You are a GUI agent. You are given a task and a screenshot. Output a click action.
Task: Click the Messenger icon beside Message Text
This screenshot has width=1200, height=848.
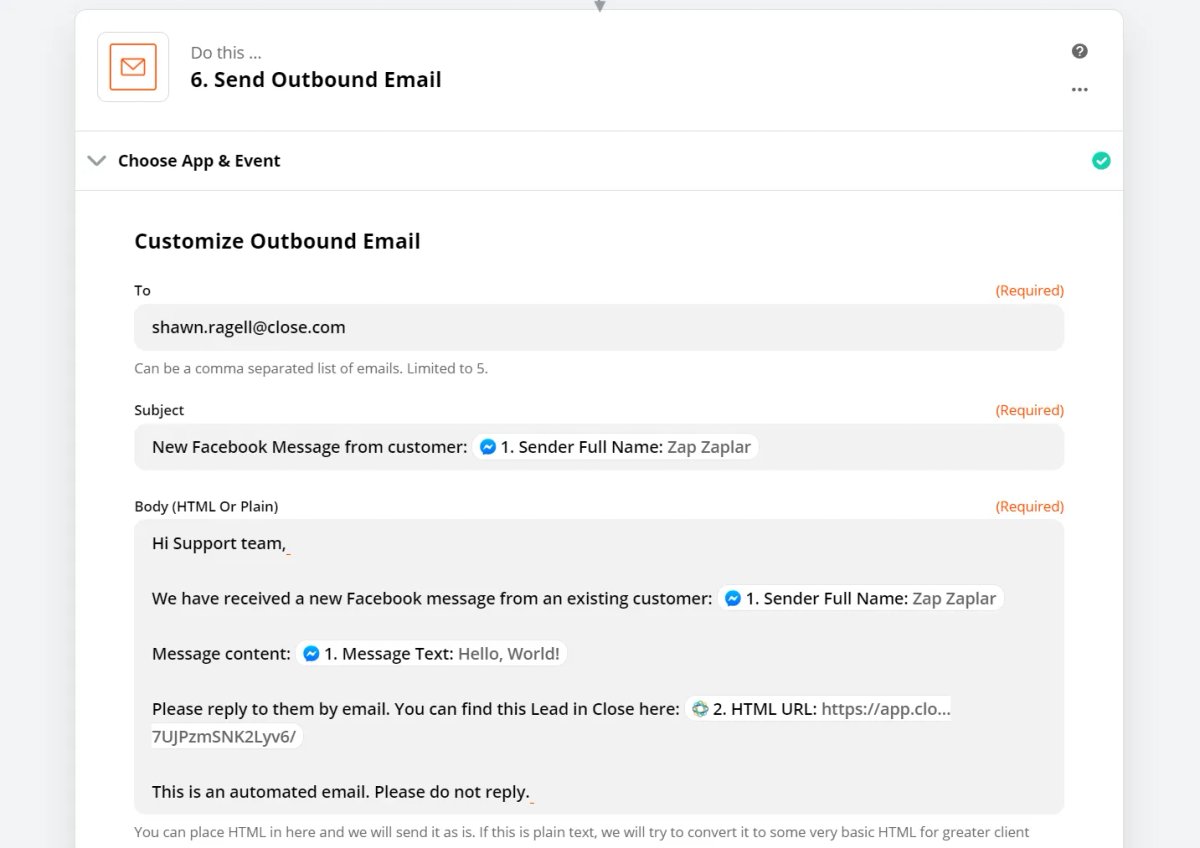(x=311, y=654)
